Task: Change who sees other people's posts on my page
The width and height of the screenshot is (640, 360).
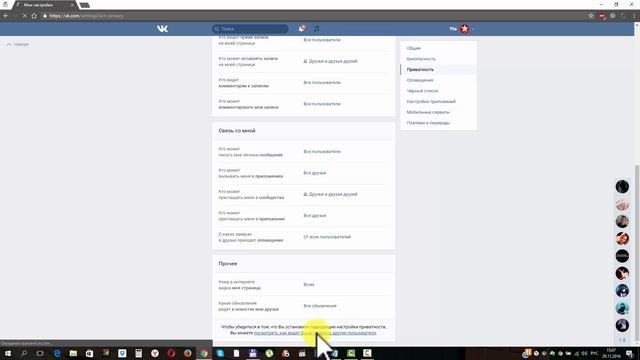Action: coord(322,40)
